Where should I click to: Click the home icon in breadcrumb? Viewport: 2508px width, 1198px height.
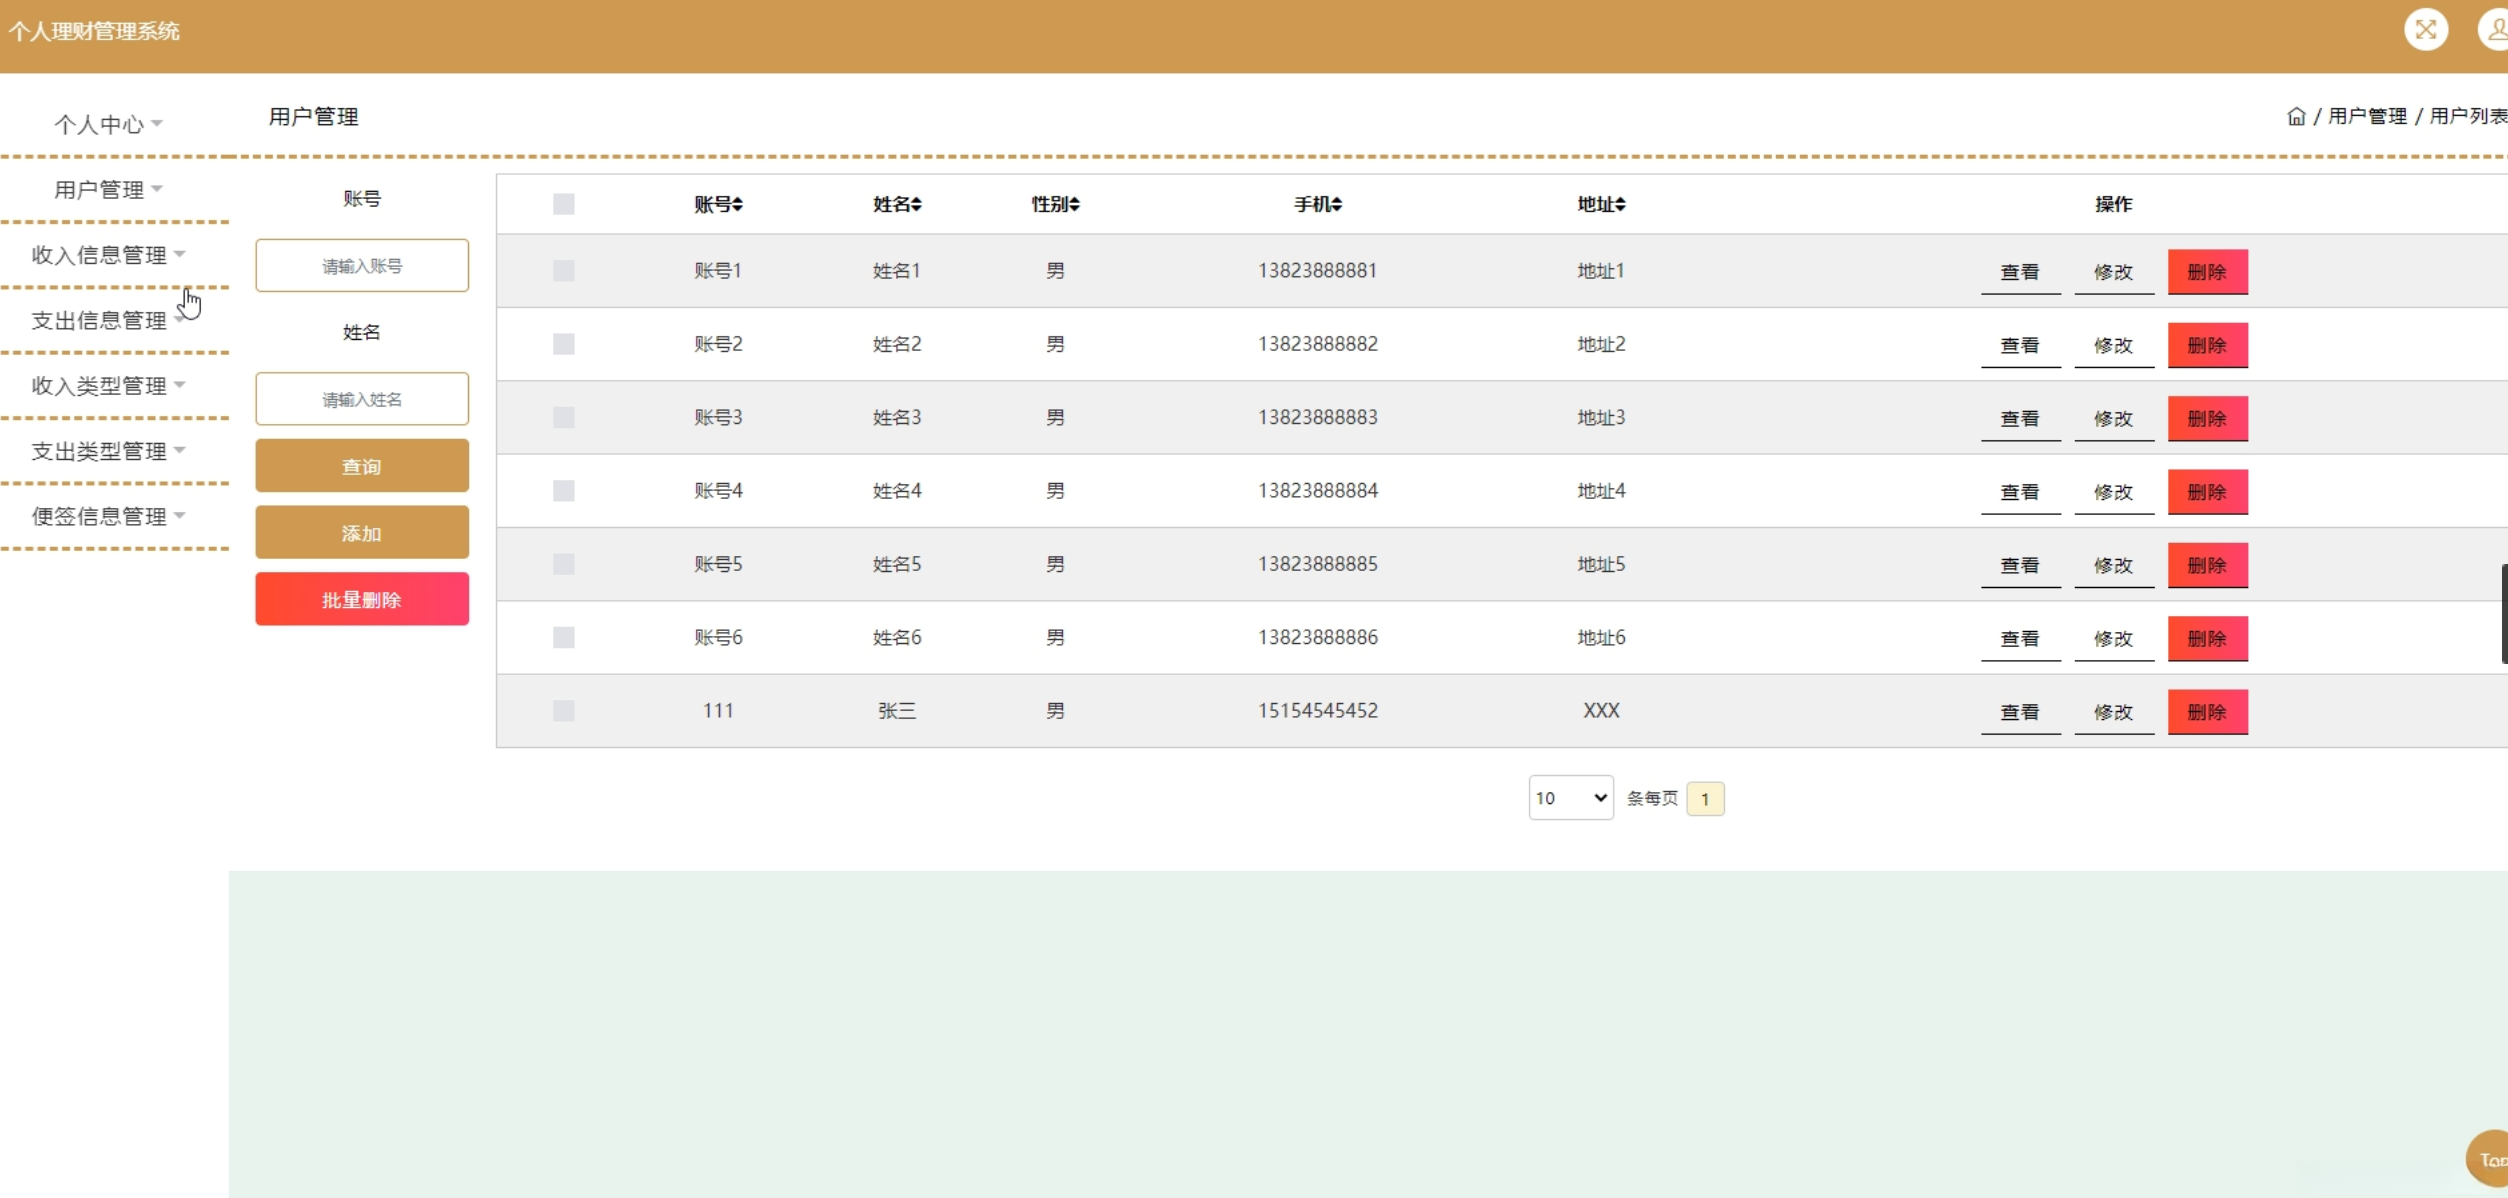click(x=2296, y=117)
